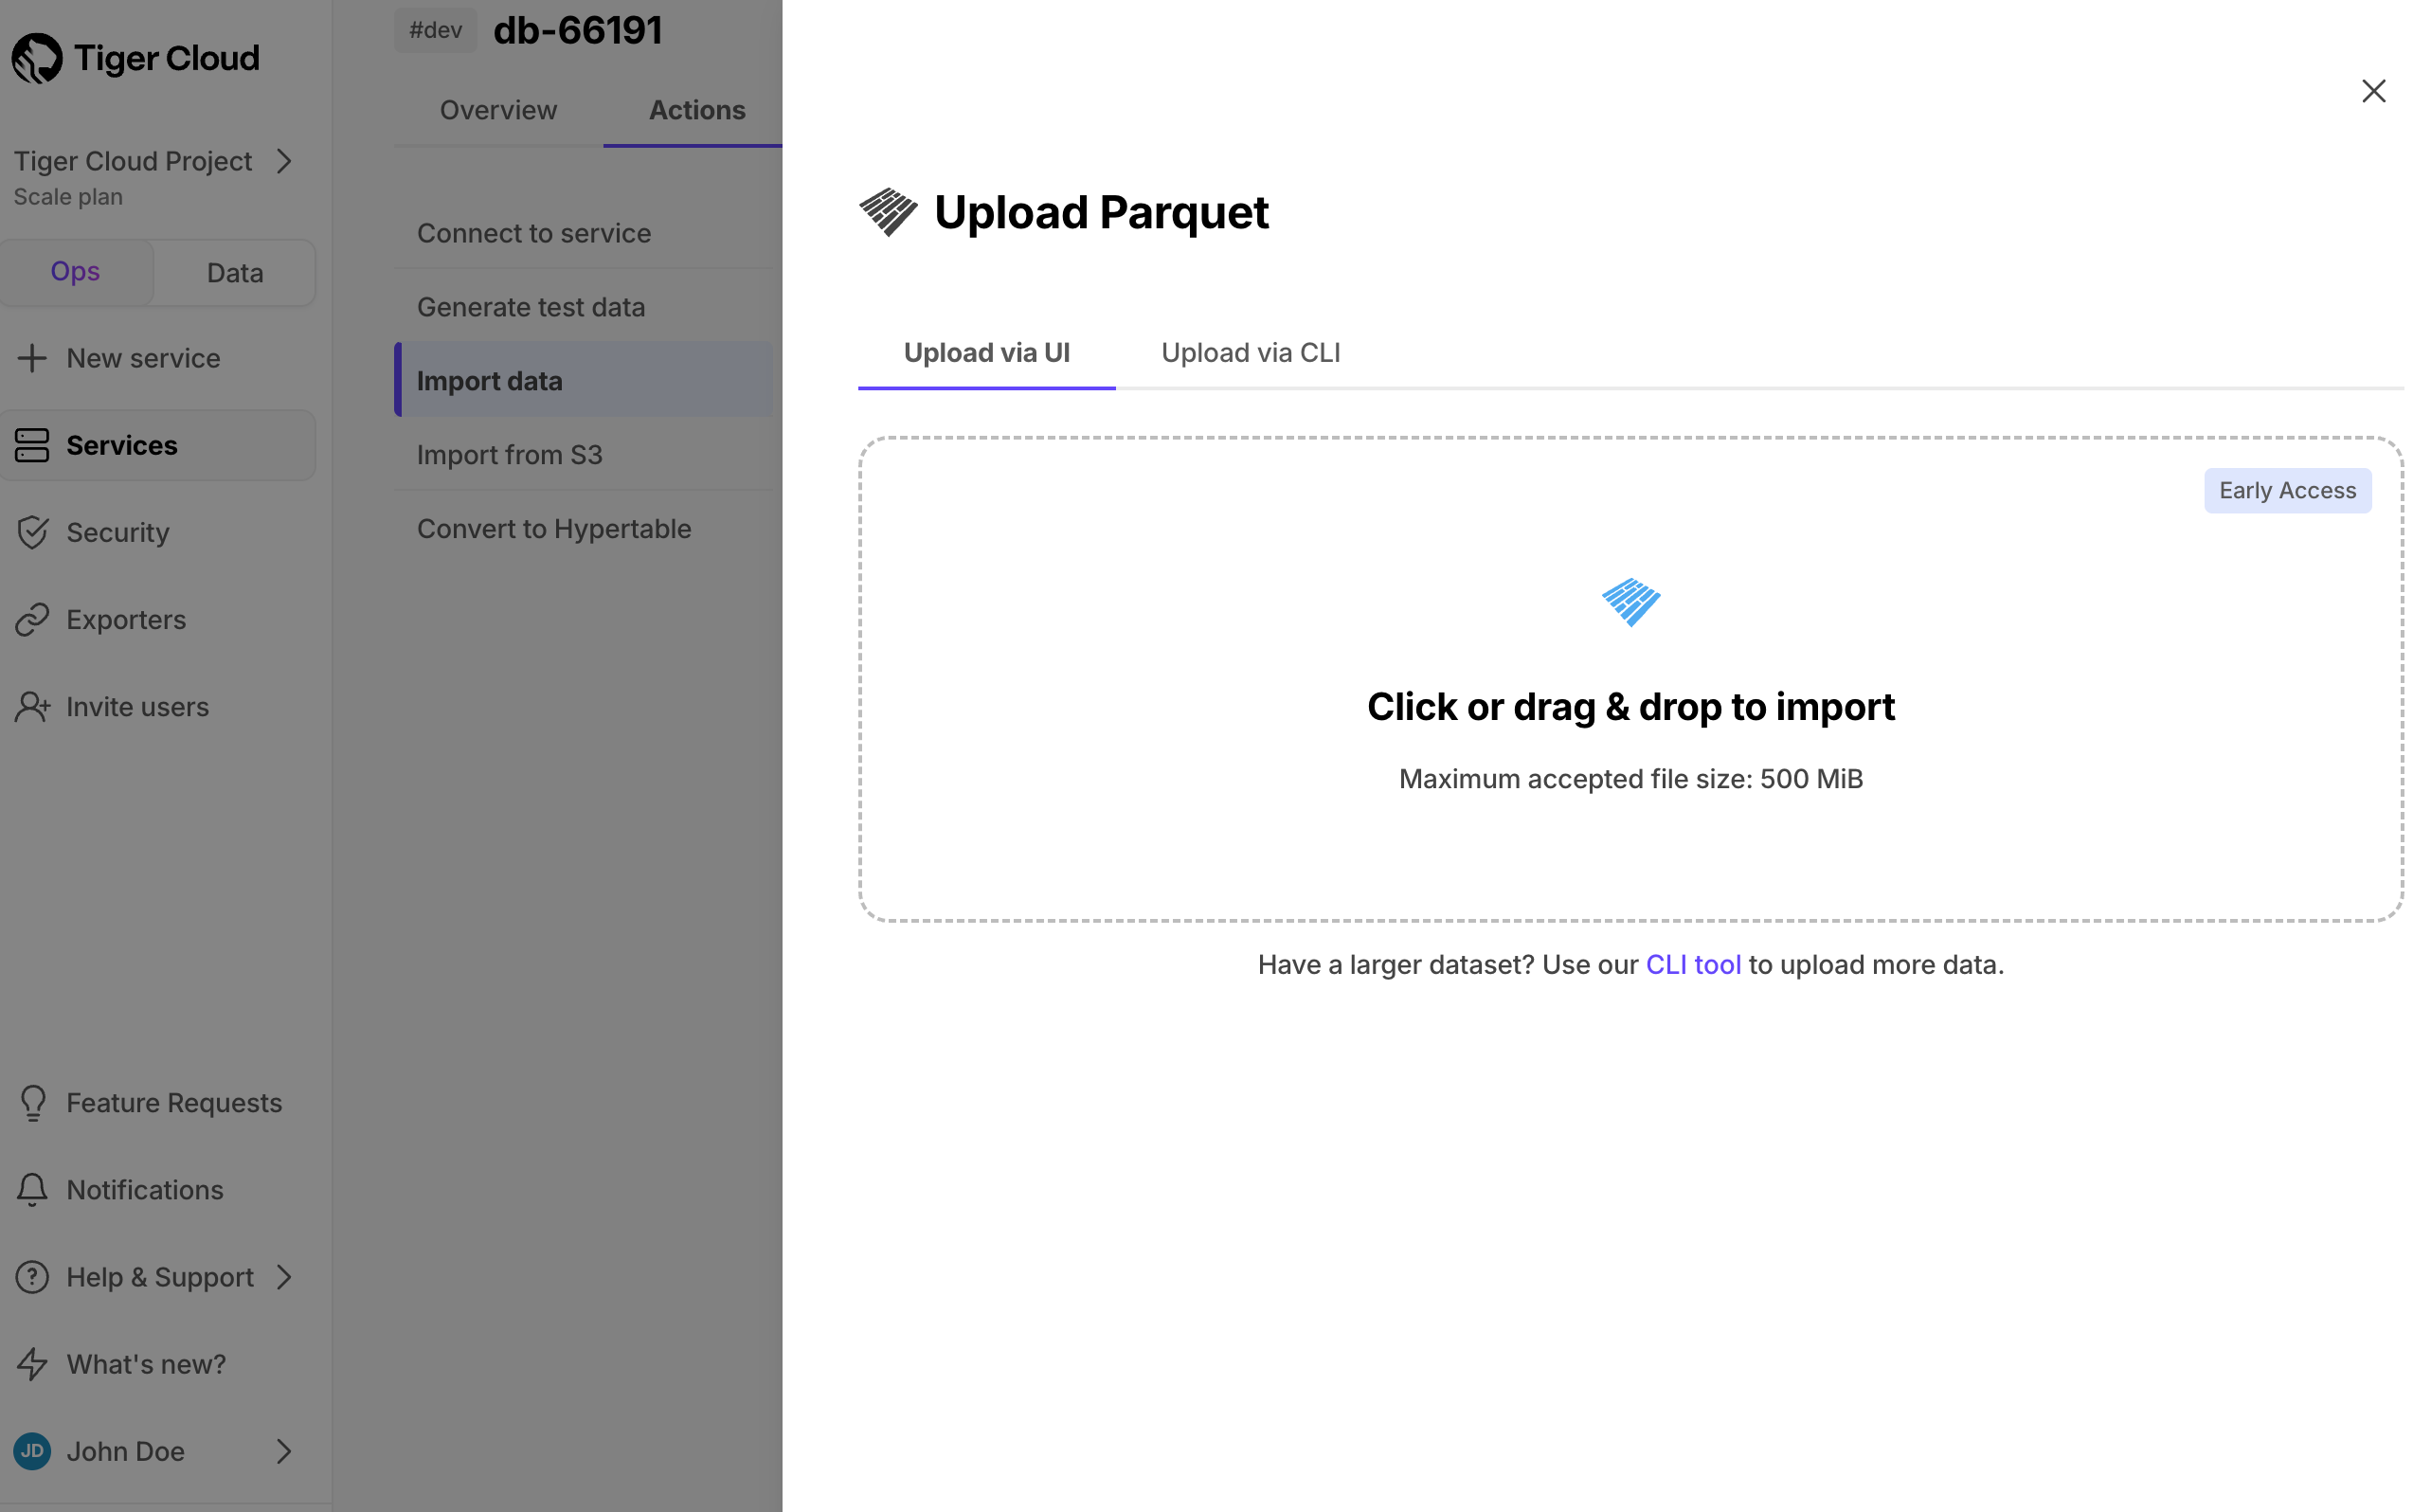The image size is (2431, 1512).
Task: Switch to the Upload via CLI tab
Action: click(x=1249, y=352)
